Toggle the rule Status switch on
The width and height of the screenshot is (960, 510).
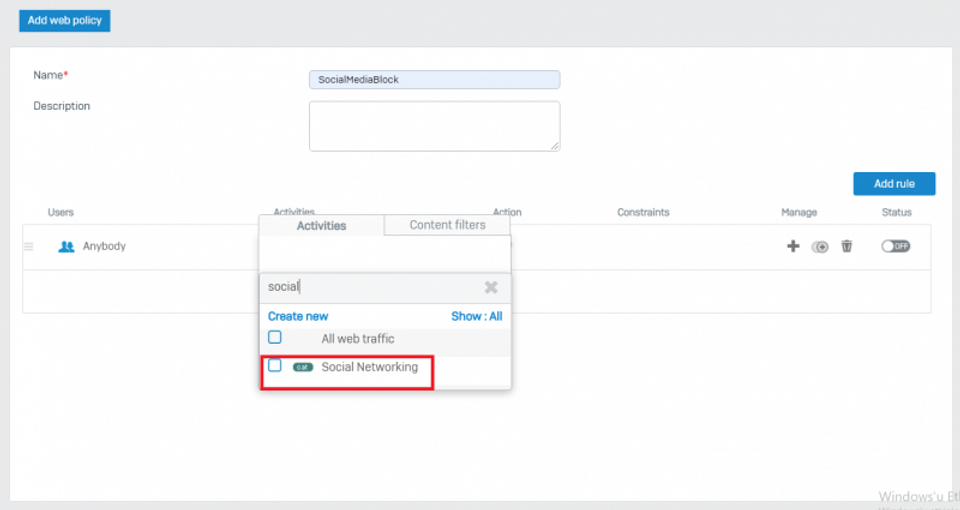coord(895,246)
